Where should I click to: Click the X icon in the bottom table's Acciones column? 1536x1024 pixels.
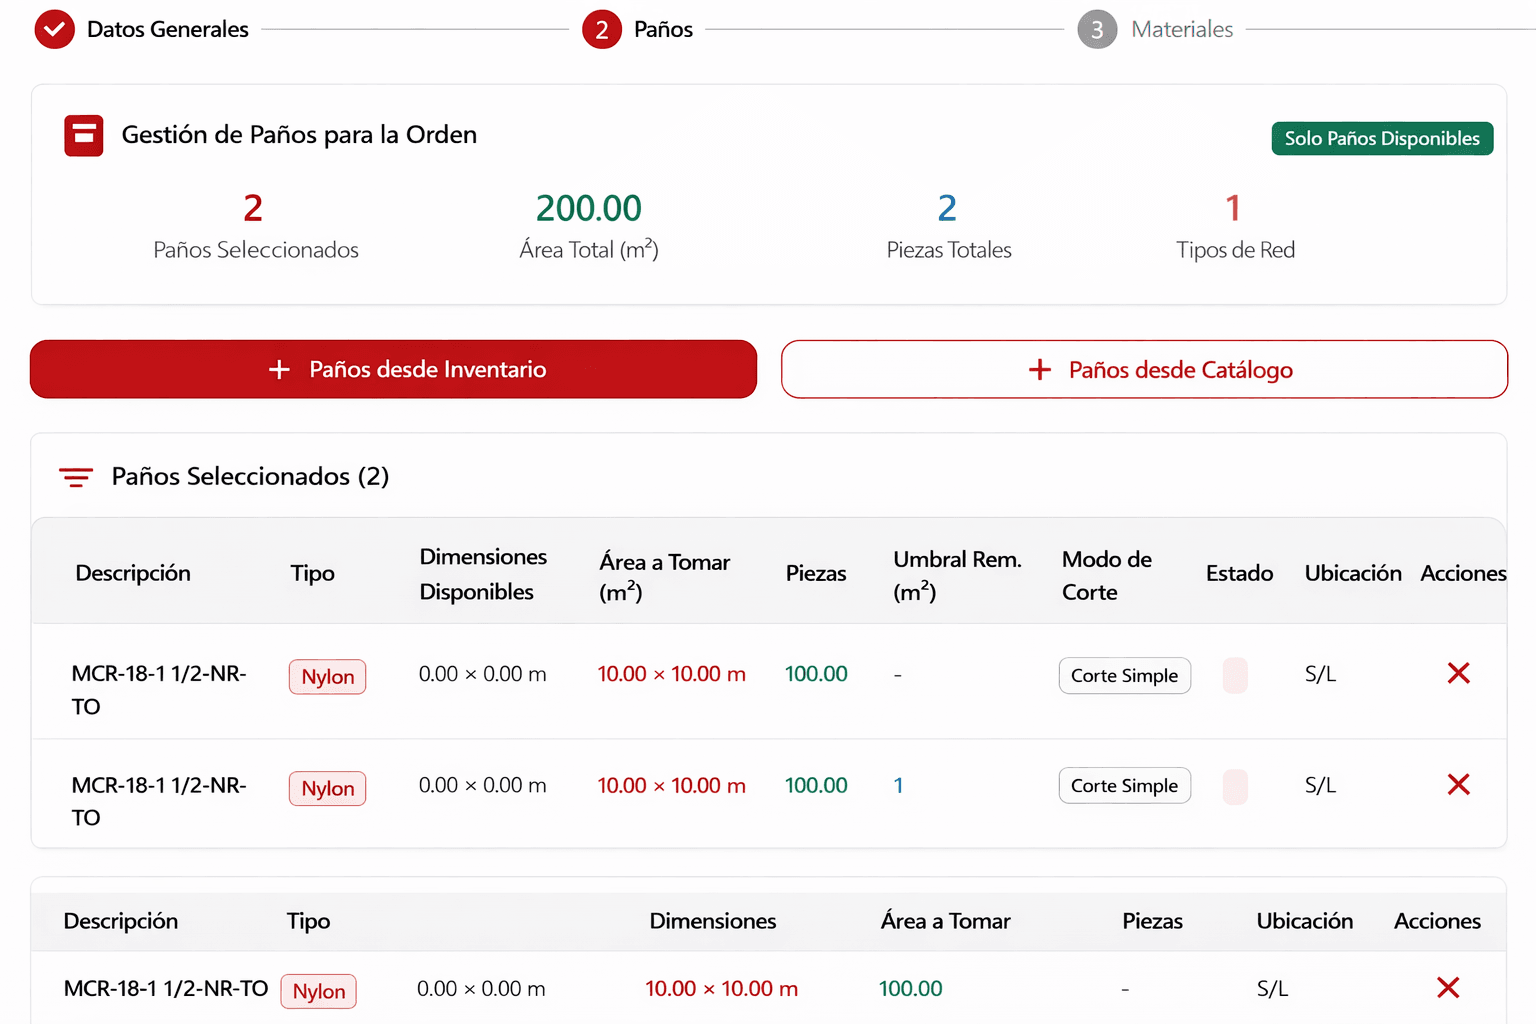[1448, 988]
